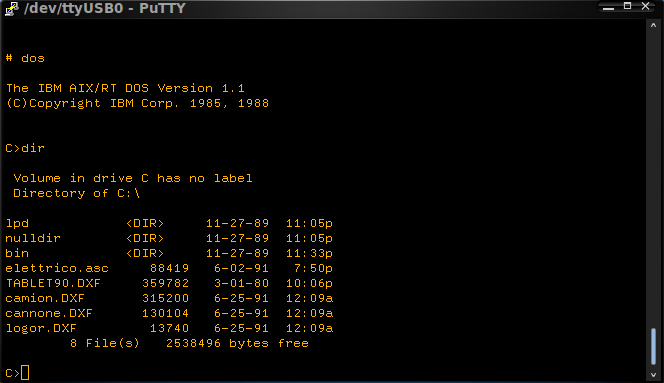The image size is (664, 383).
Task: Click the 'Directory of C:\' line
Action: 77,193
